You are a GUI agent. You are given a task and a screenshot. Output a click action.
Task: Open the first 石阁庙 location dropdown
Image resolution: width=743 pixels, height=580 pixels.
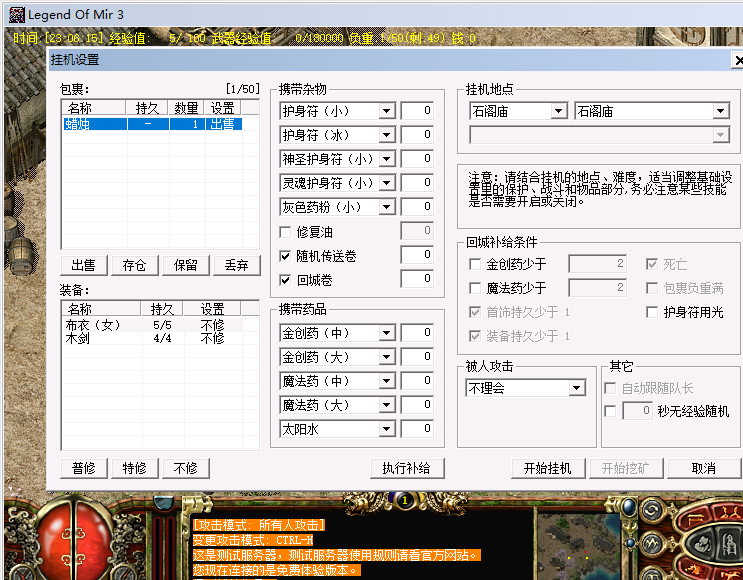(518, 111)
